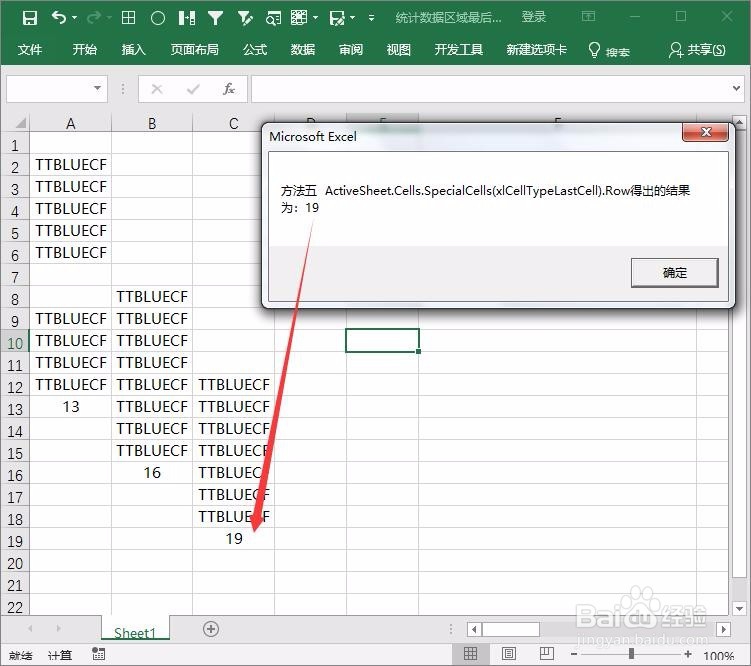Switch to Page Layout view icon
751x666 pixels.
509,654
